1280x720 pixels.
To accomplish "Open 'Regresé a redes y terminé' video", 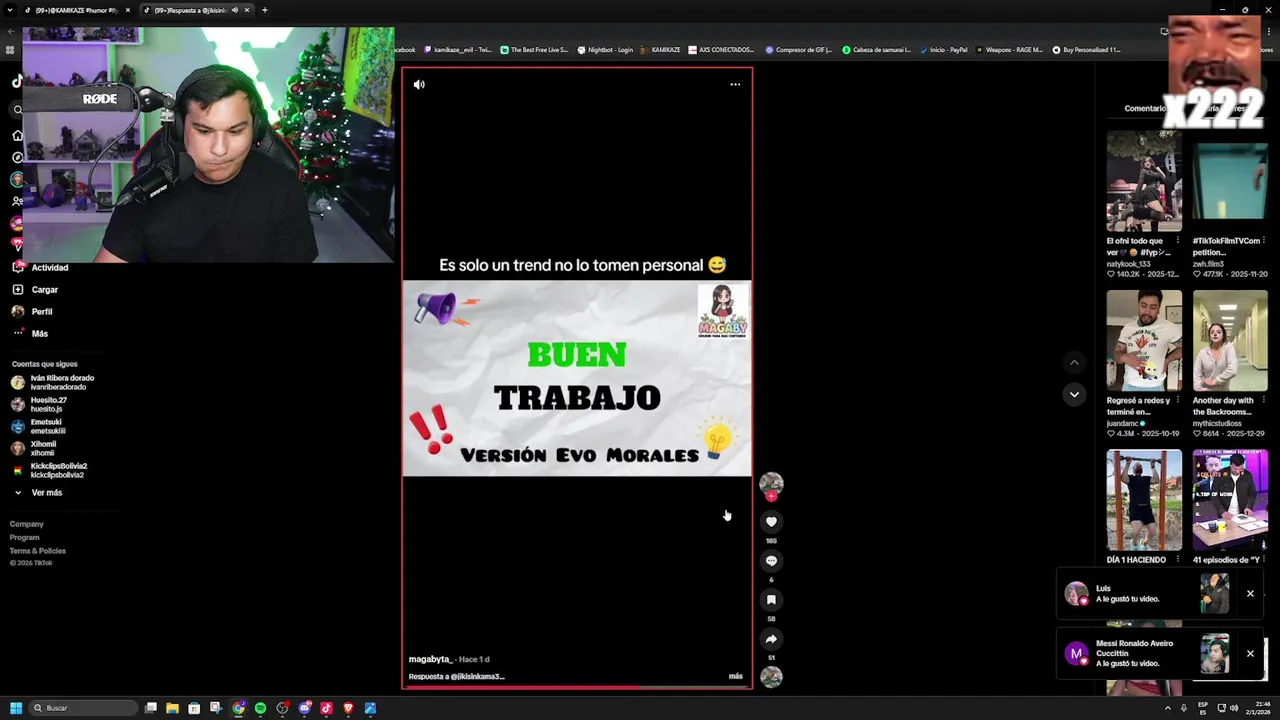I will 1144,340.
